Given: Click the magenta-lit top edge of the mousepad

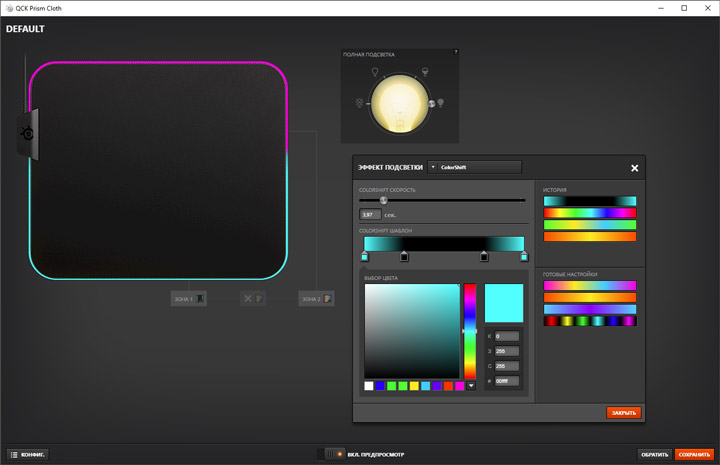Looking at the screenshot, I should click(x=158, y=62).
